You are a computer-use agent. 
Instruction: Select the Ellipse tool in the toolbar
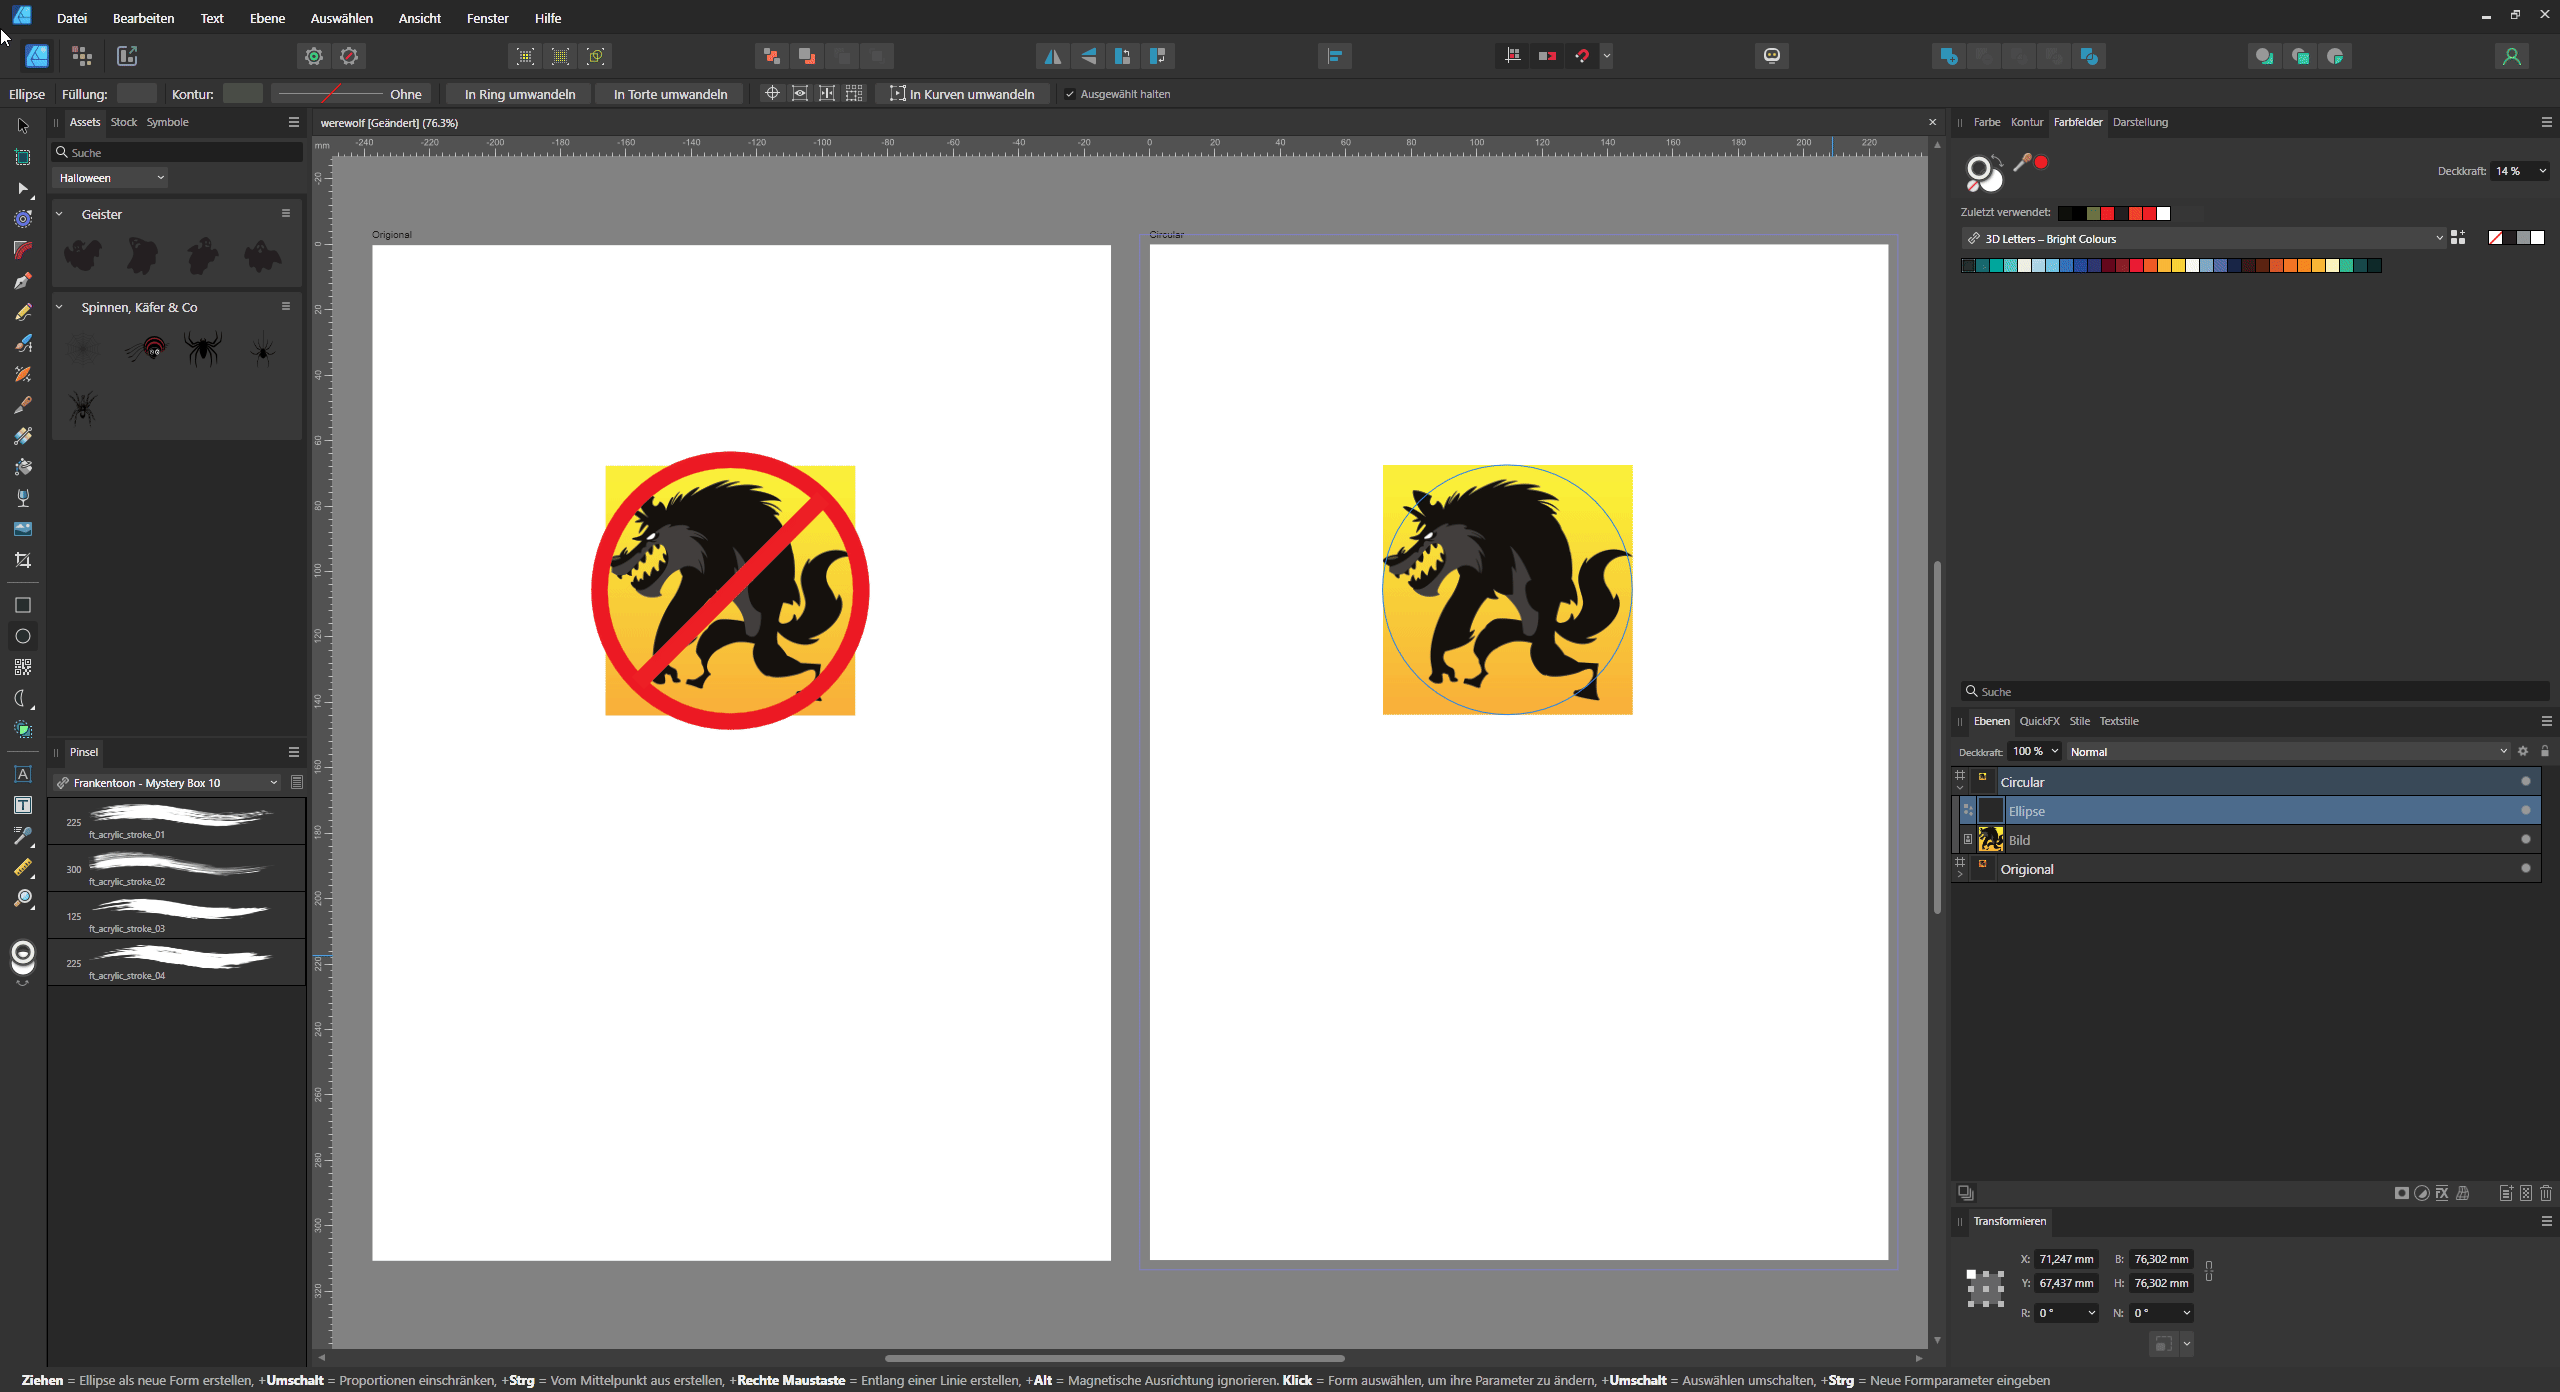23,636
